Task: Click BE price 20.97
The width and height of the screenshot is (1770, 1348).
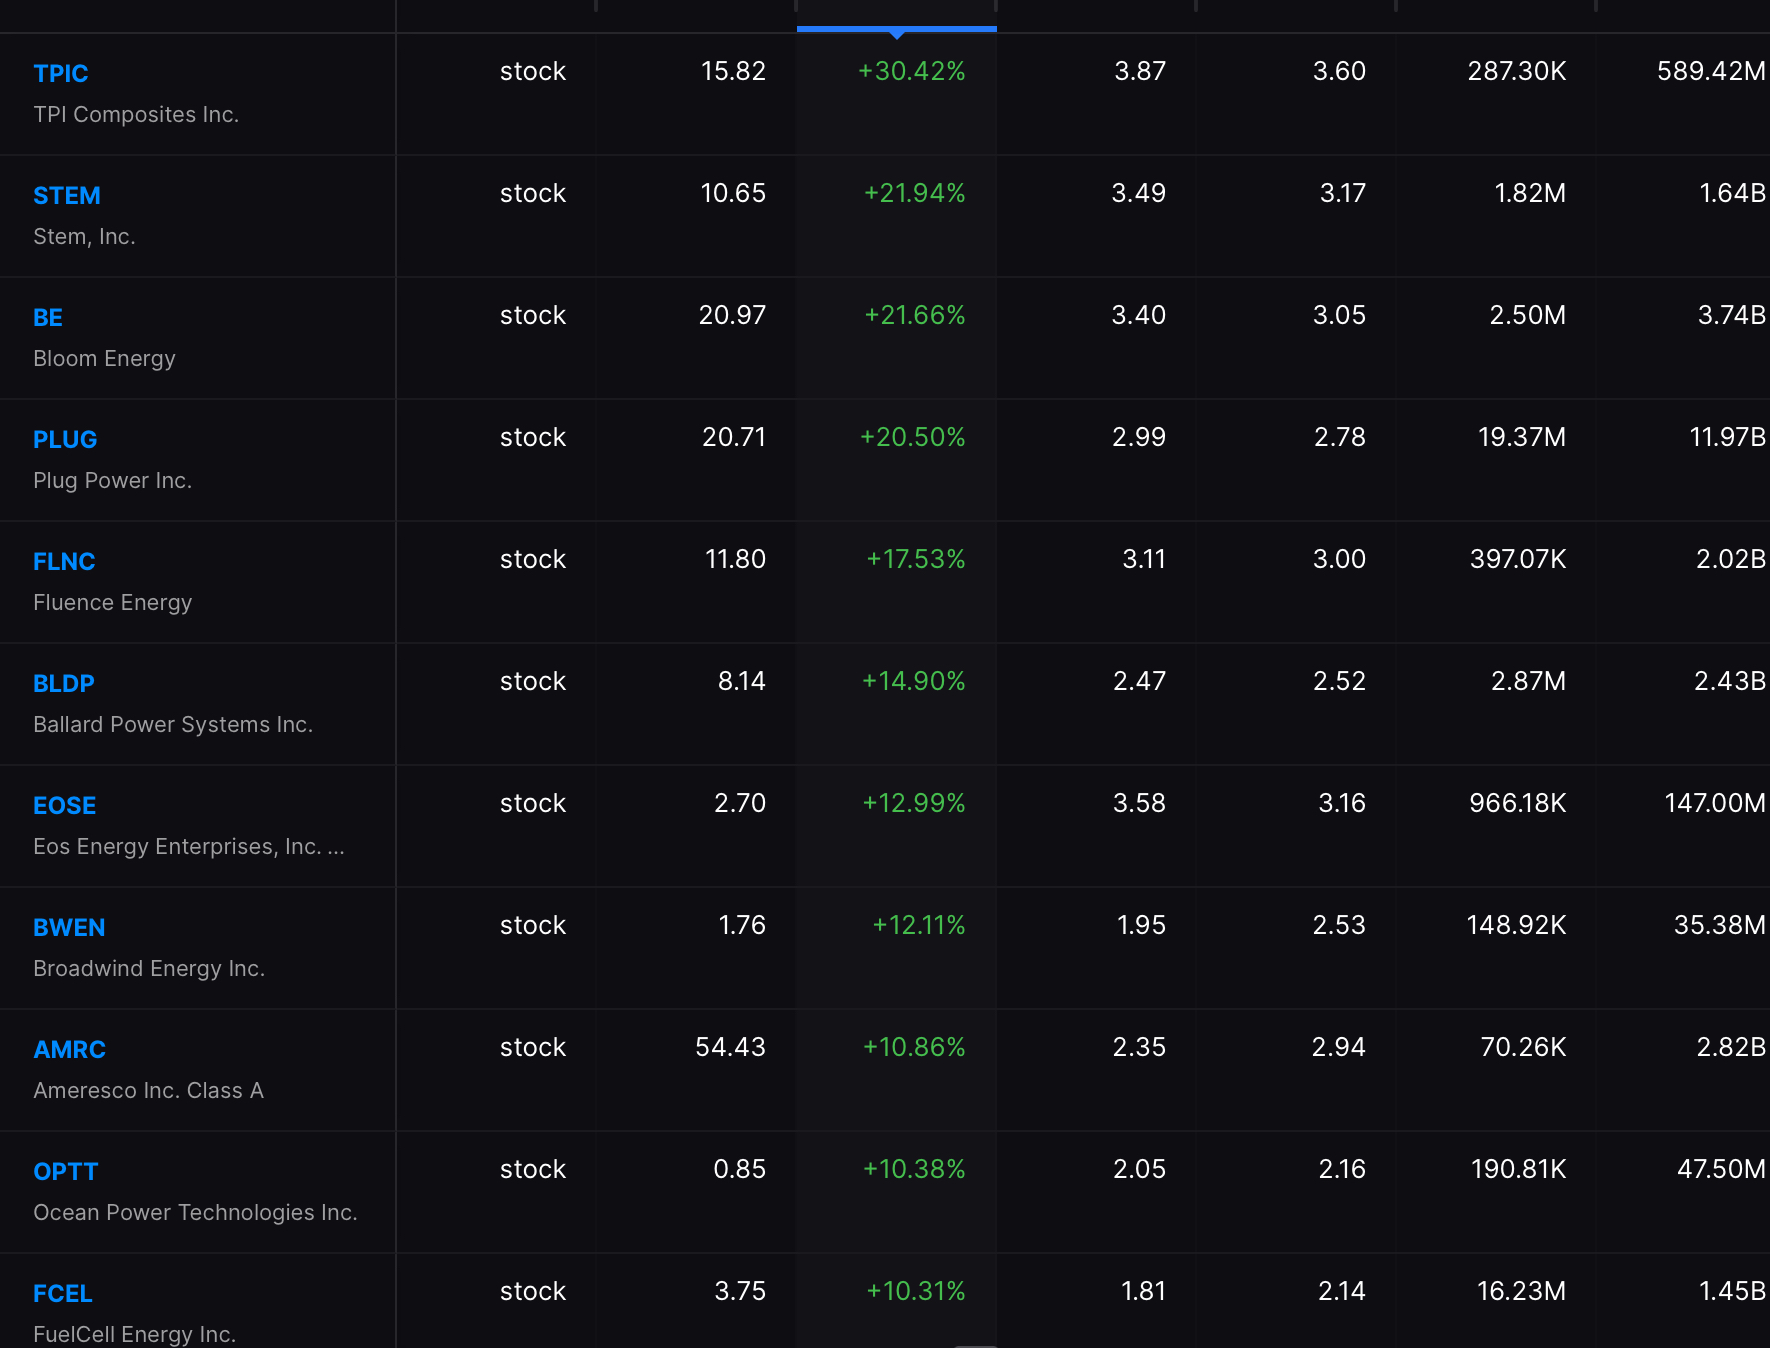Action: click(732, 315)
